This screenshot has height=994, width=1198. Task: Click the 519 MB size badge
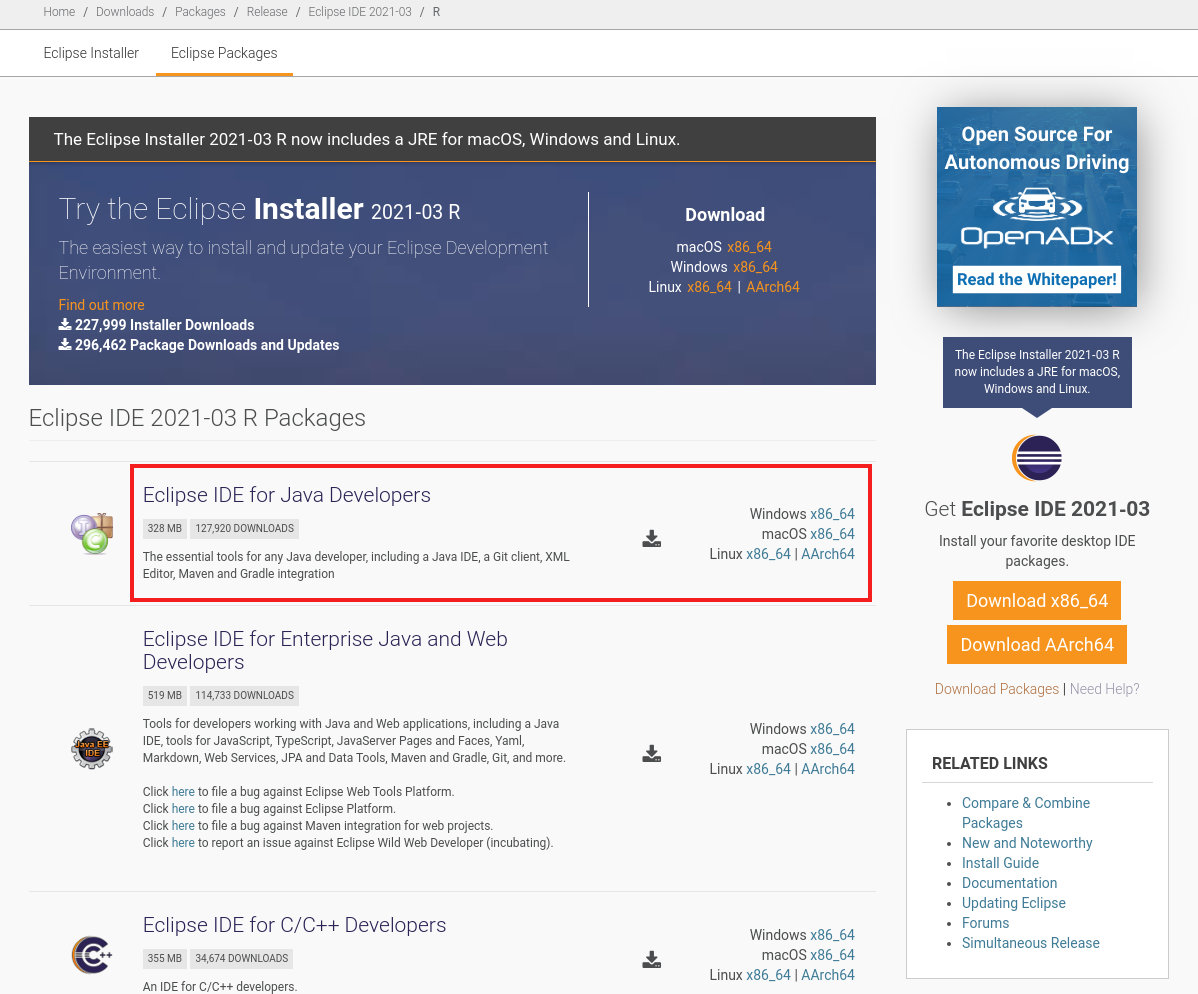pos(164,695)
